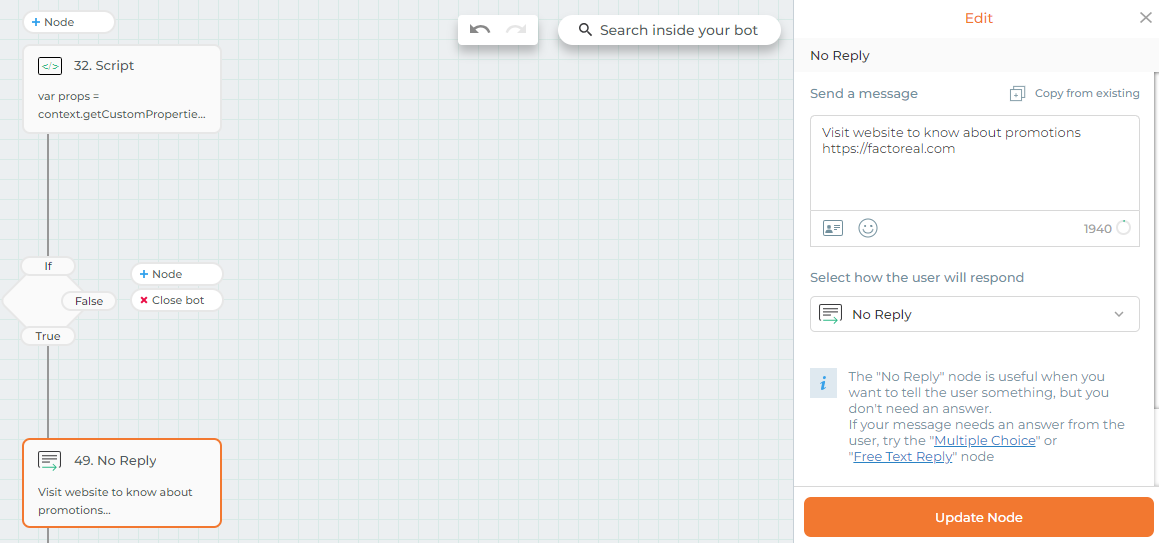Open the Free Text Reply link
The width and height of the screenshot is (1159, 543).
(x=903, y=457)
